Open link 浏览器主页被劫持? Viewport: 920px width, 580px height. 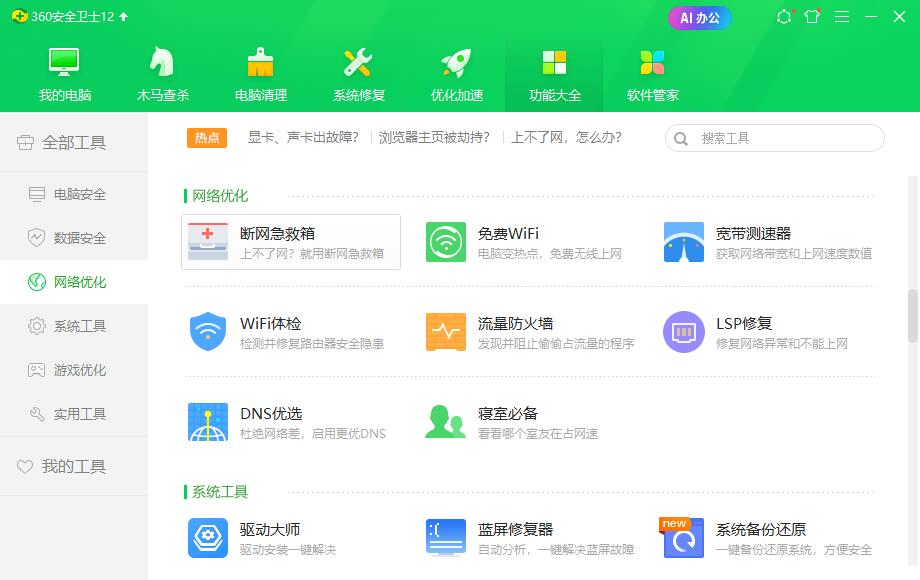pyautogui.click(x=434, y=138)
